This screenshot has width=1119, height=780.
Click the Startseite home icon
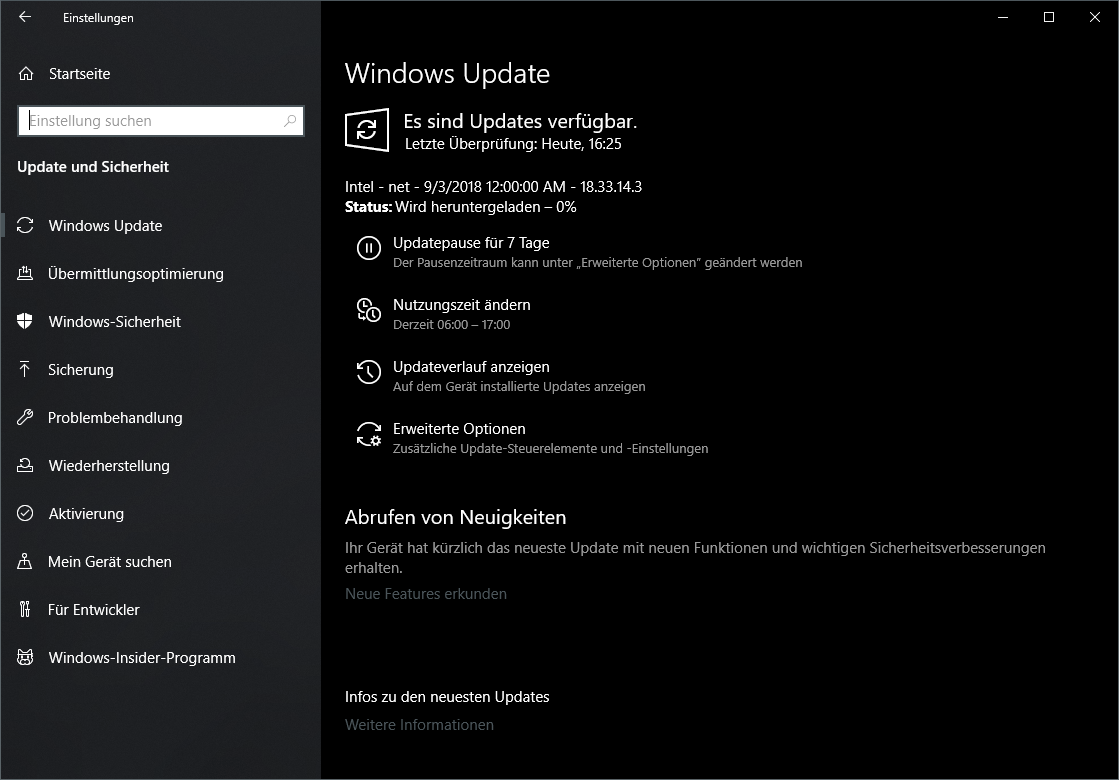pyautogui.click(x=26, y=74)
